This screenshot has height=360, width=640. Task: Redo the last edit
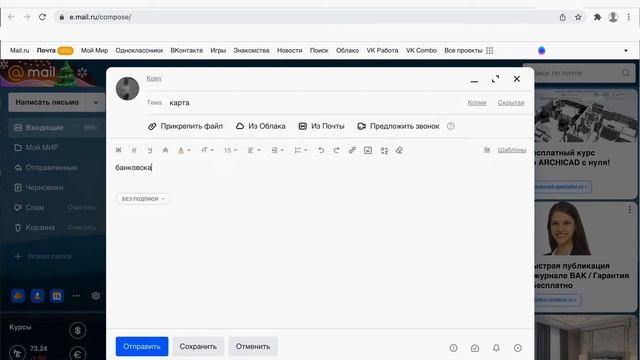click(336, 150)
